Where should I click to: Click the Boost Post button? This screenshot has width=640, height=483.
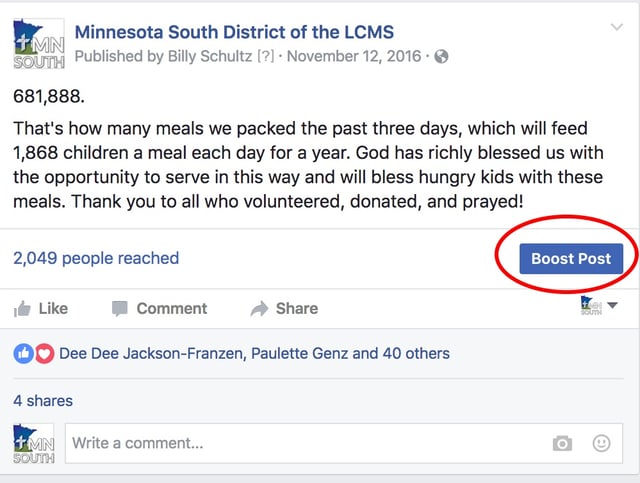pyautogui.click(x=571, y=259)
